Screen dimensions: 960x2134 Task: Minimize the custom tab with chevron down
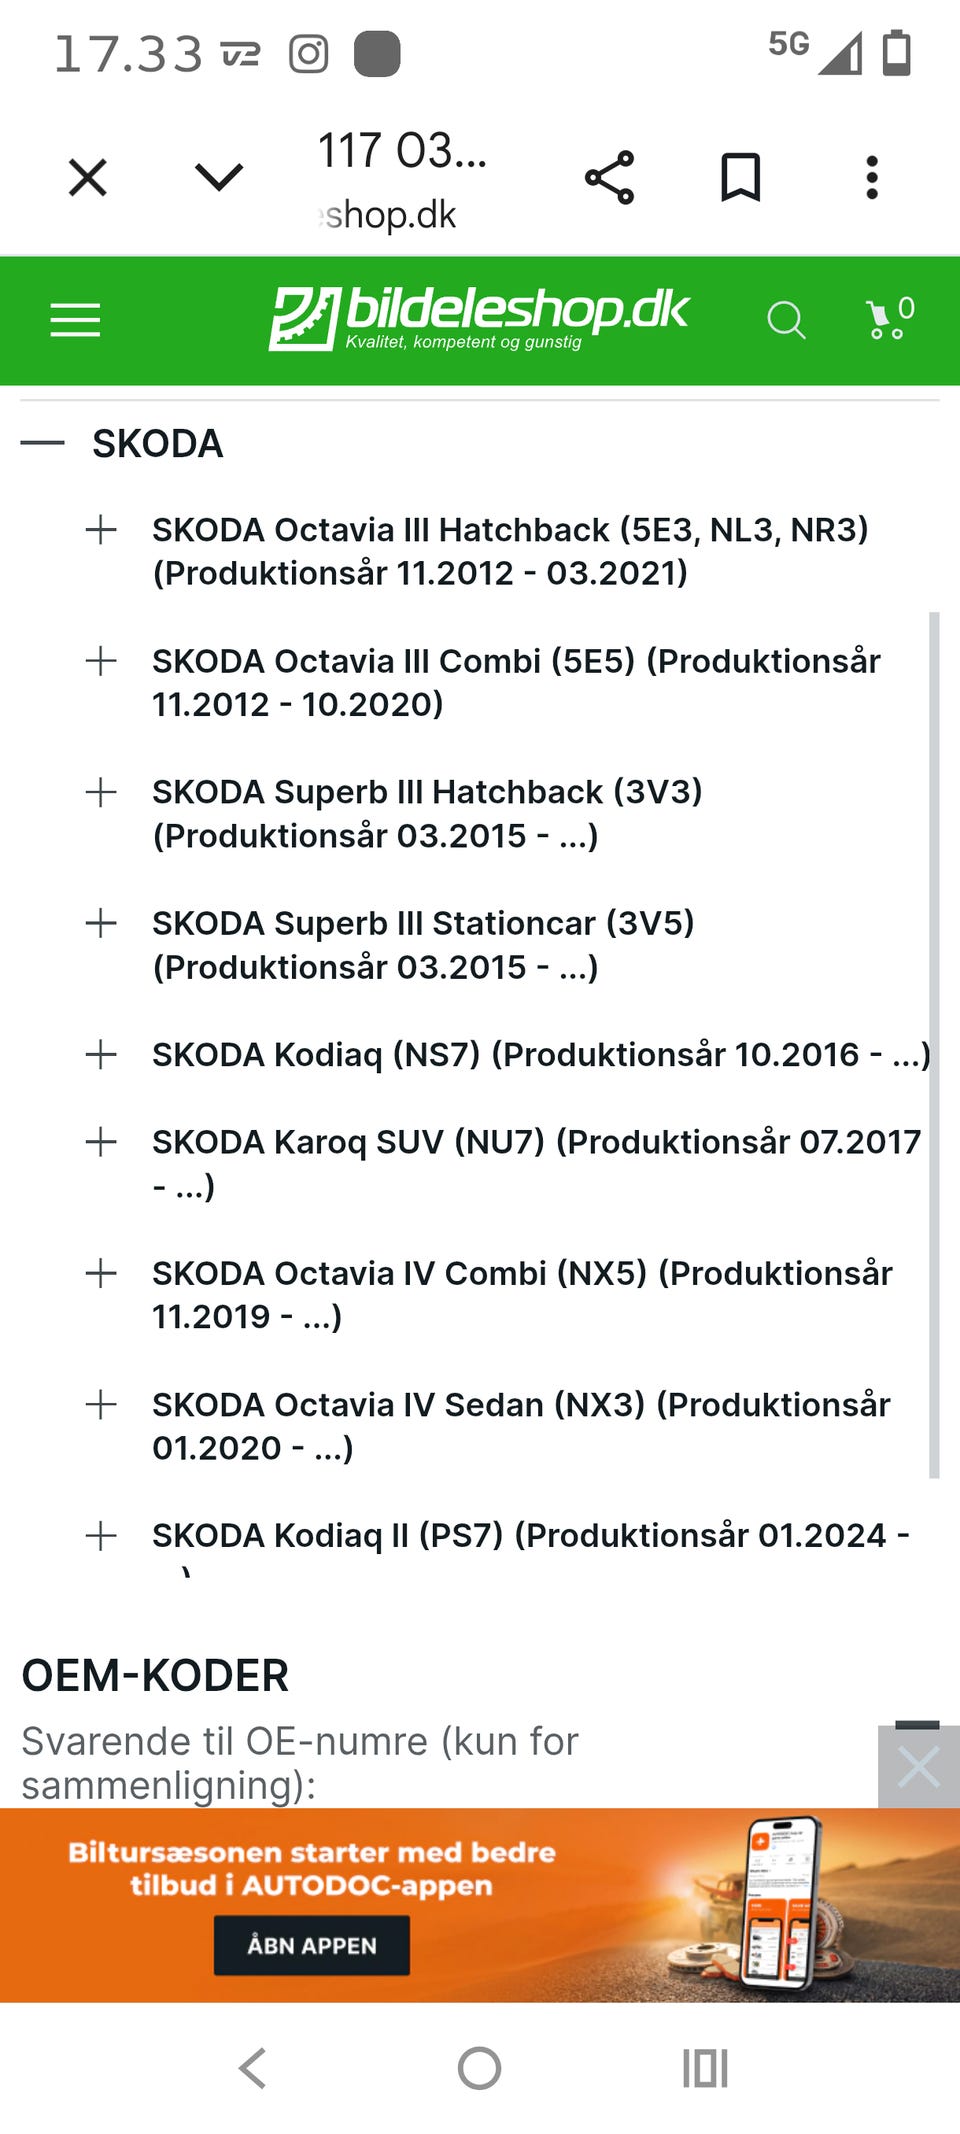[x=219, y=178]
